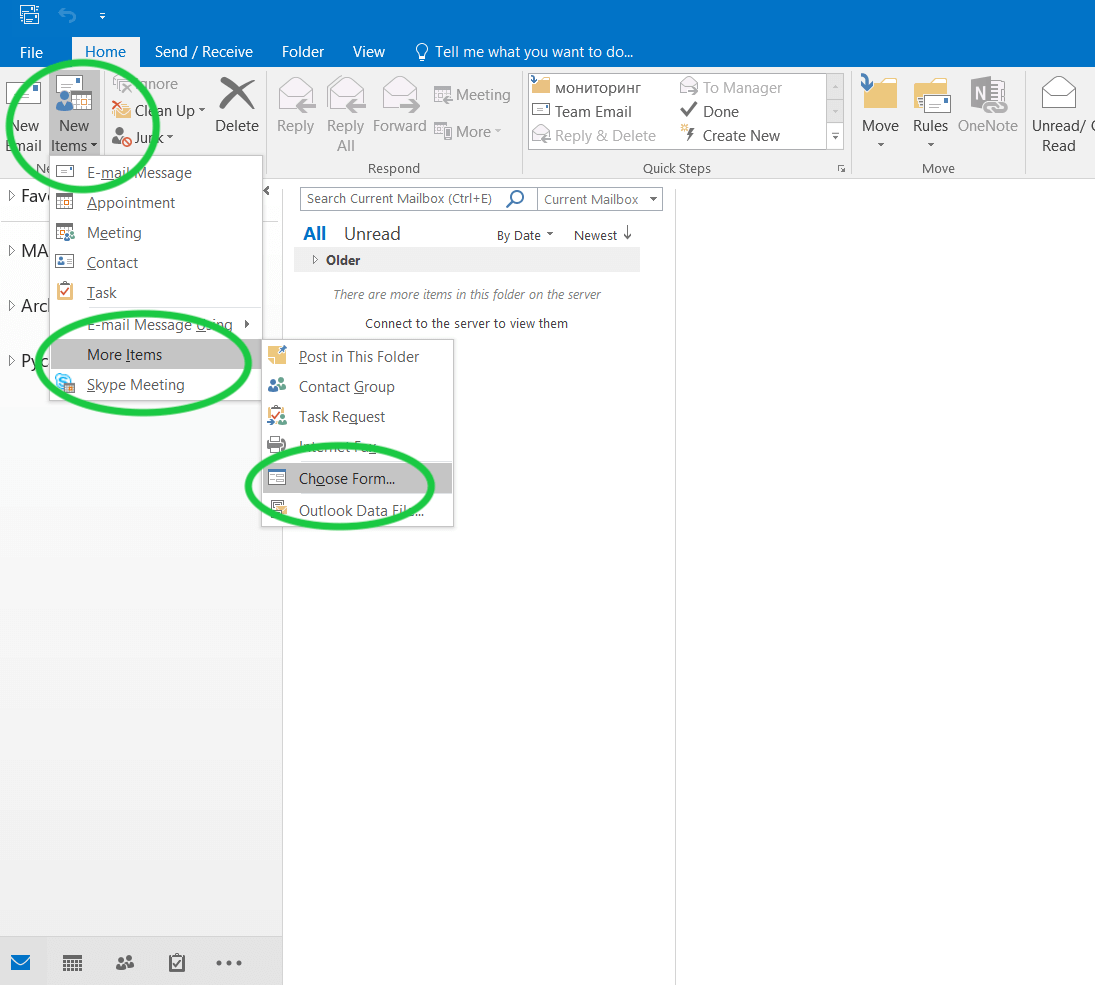
Task: Open the By Date arrangement dropdown
Action: tap(524, 235)
